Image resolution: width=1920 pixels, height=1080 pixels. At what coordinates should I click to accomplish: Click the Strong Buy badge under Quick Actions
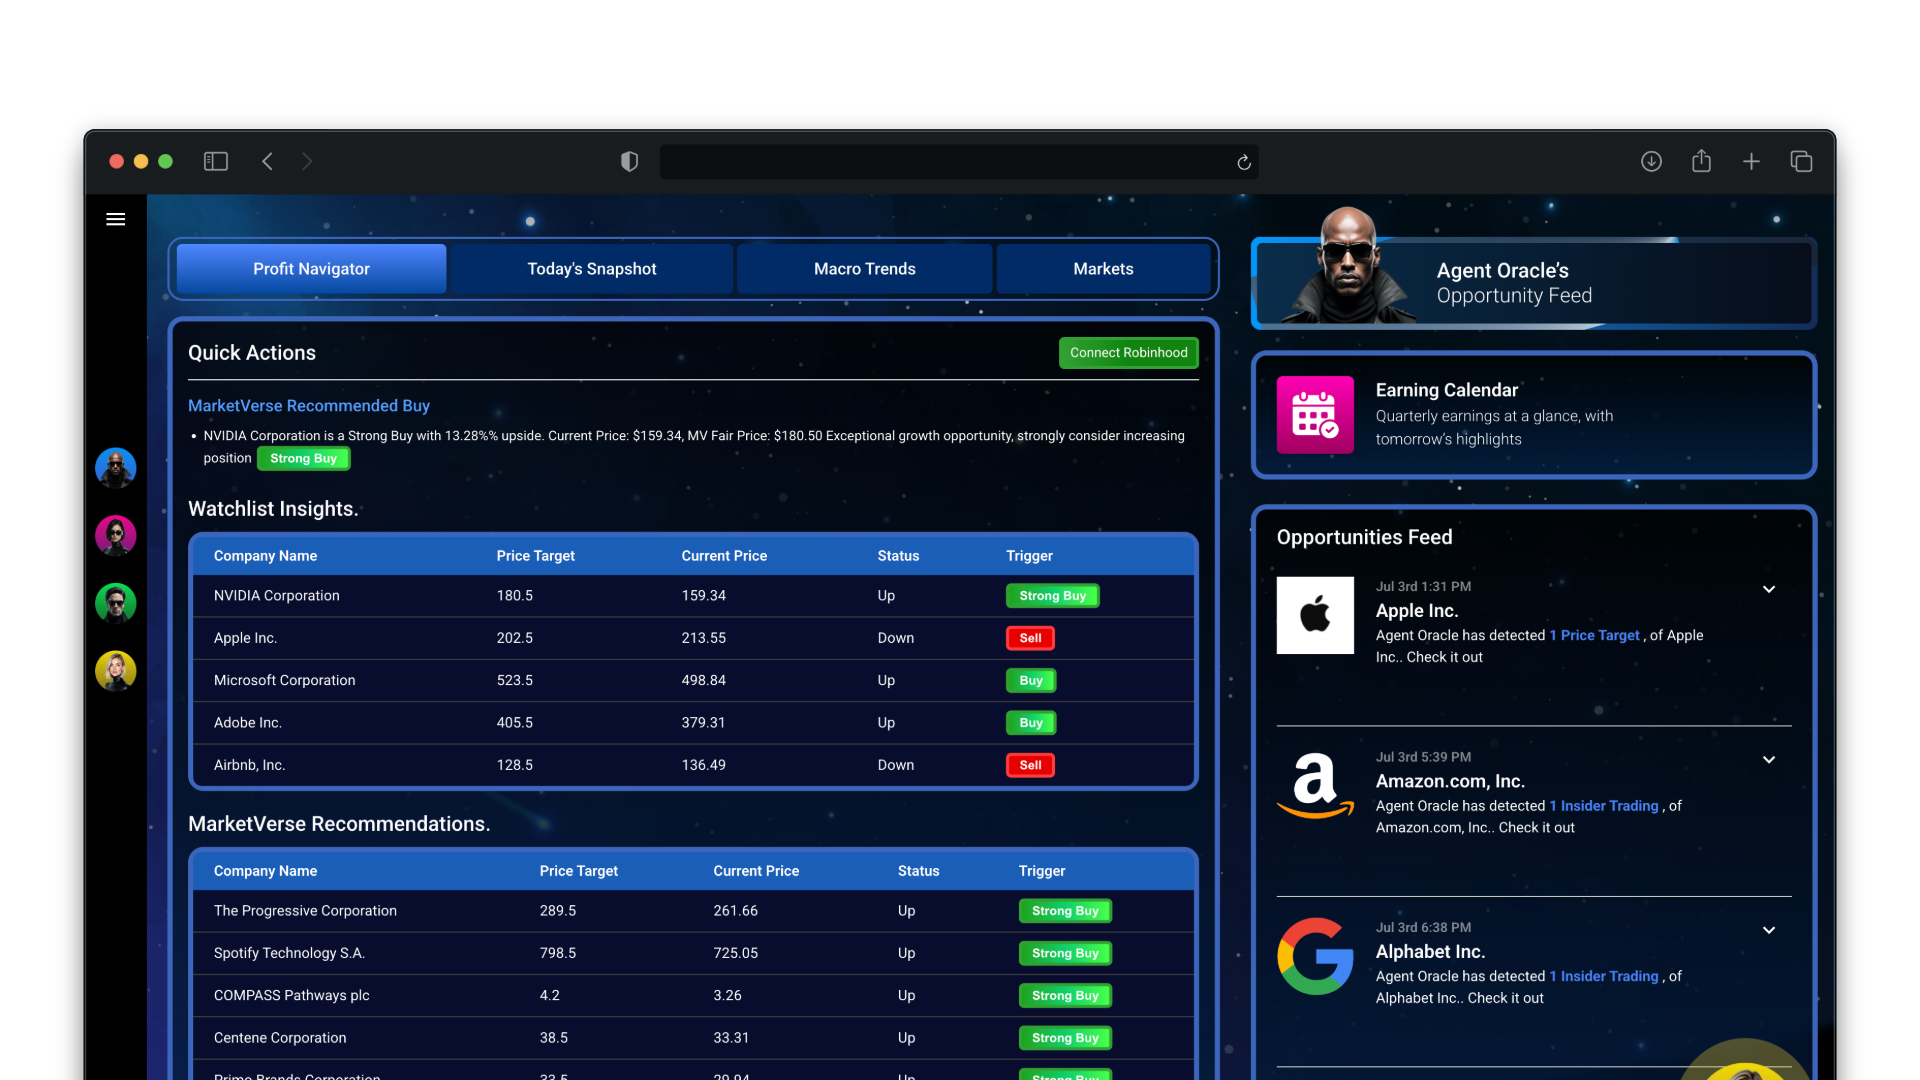point(303,459)
